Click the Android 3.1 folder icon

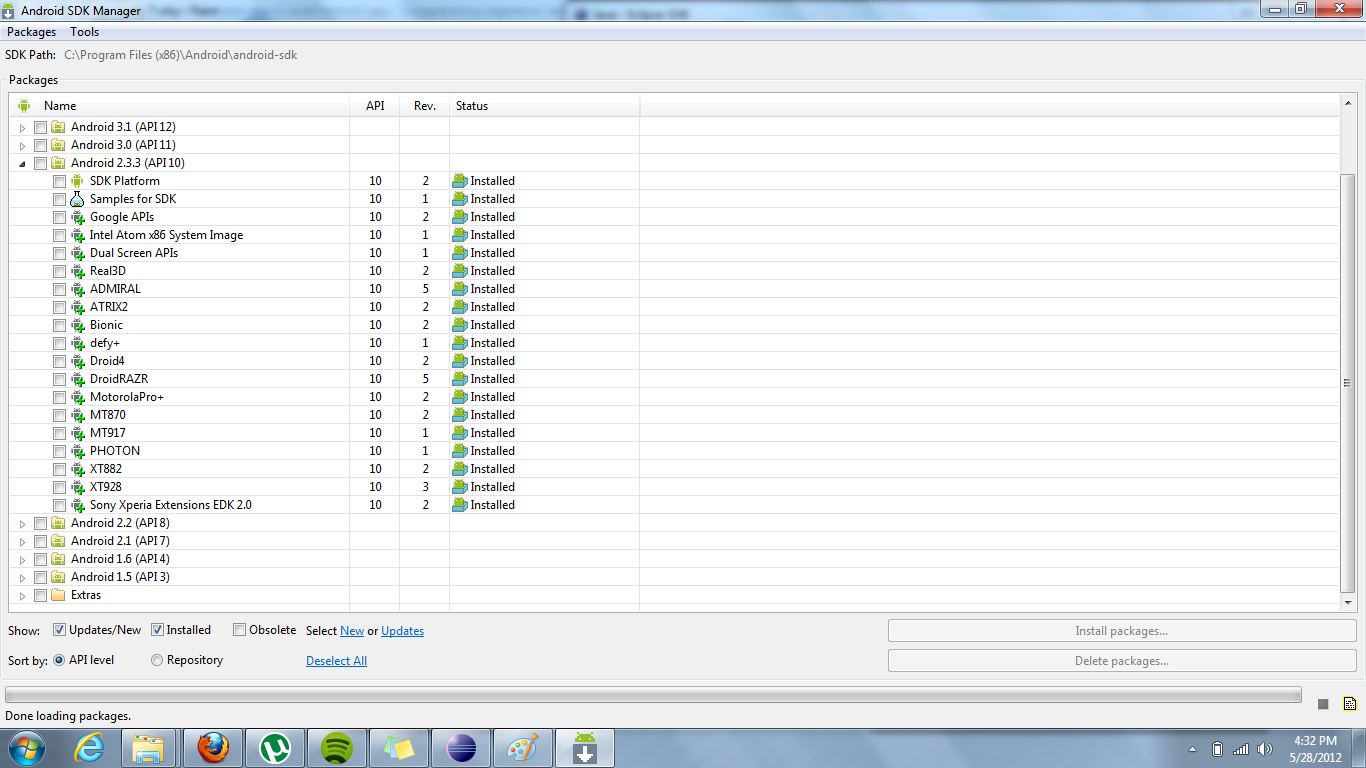tap(58, 127)
